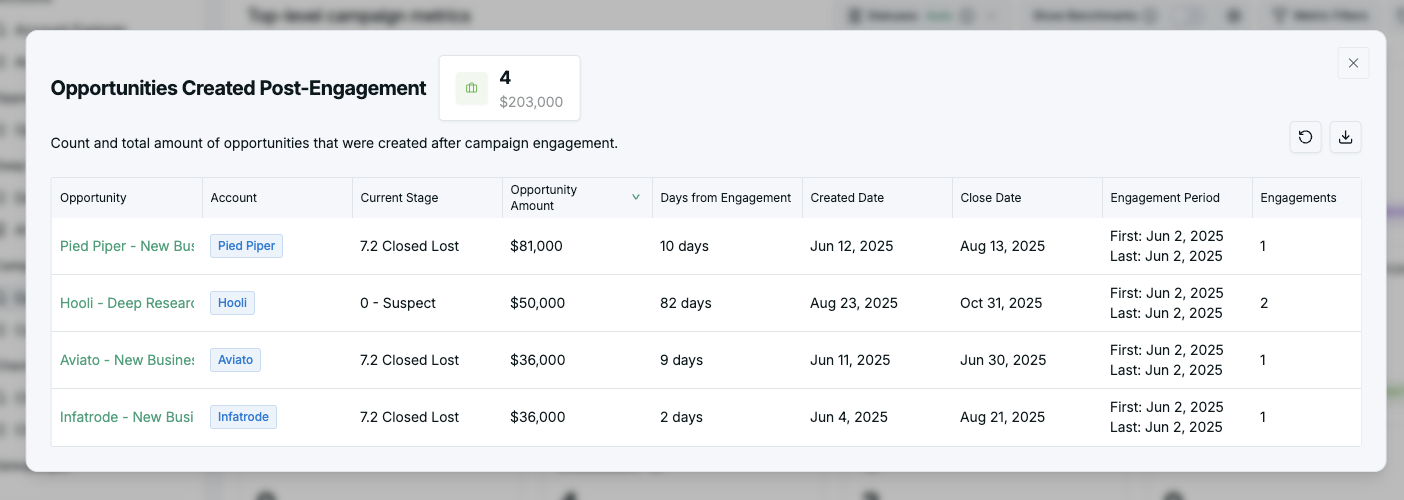This screenshot has height=500, width=1404.
Task: Sort by Days from Engagement header
Action: tap(725, 198)
